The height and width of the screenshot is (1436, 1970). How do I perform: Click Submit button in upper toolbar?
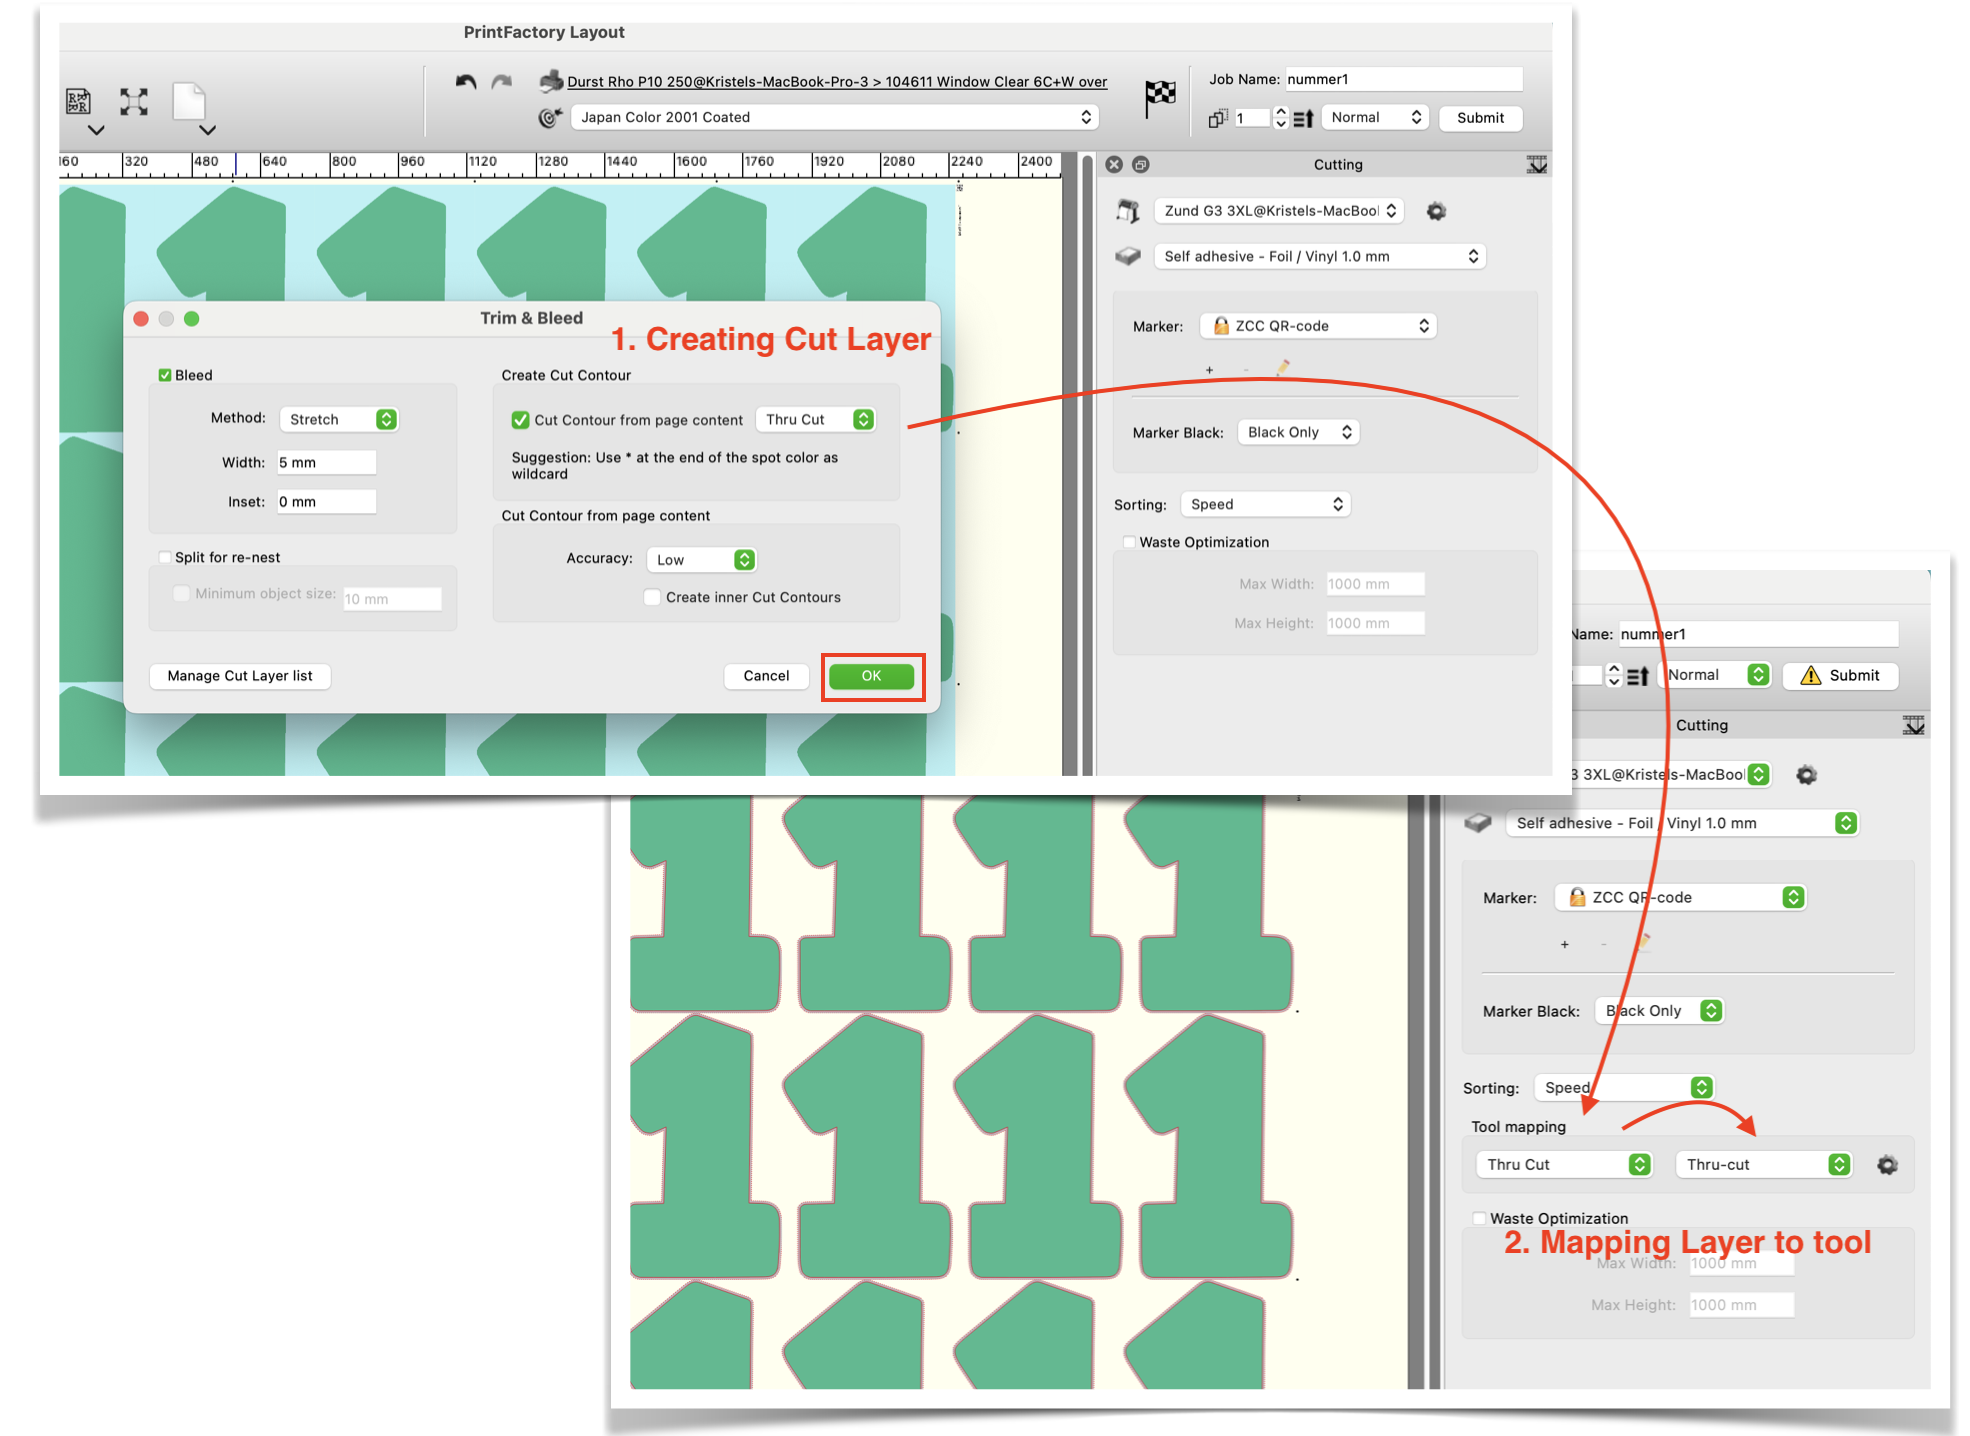click(1480, 118)
